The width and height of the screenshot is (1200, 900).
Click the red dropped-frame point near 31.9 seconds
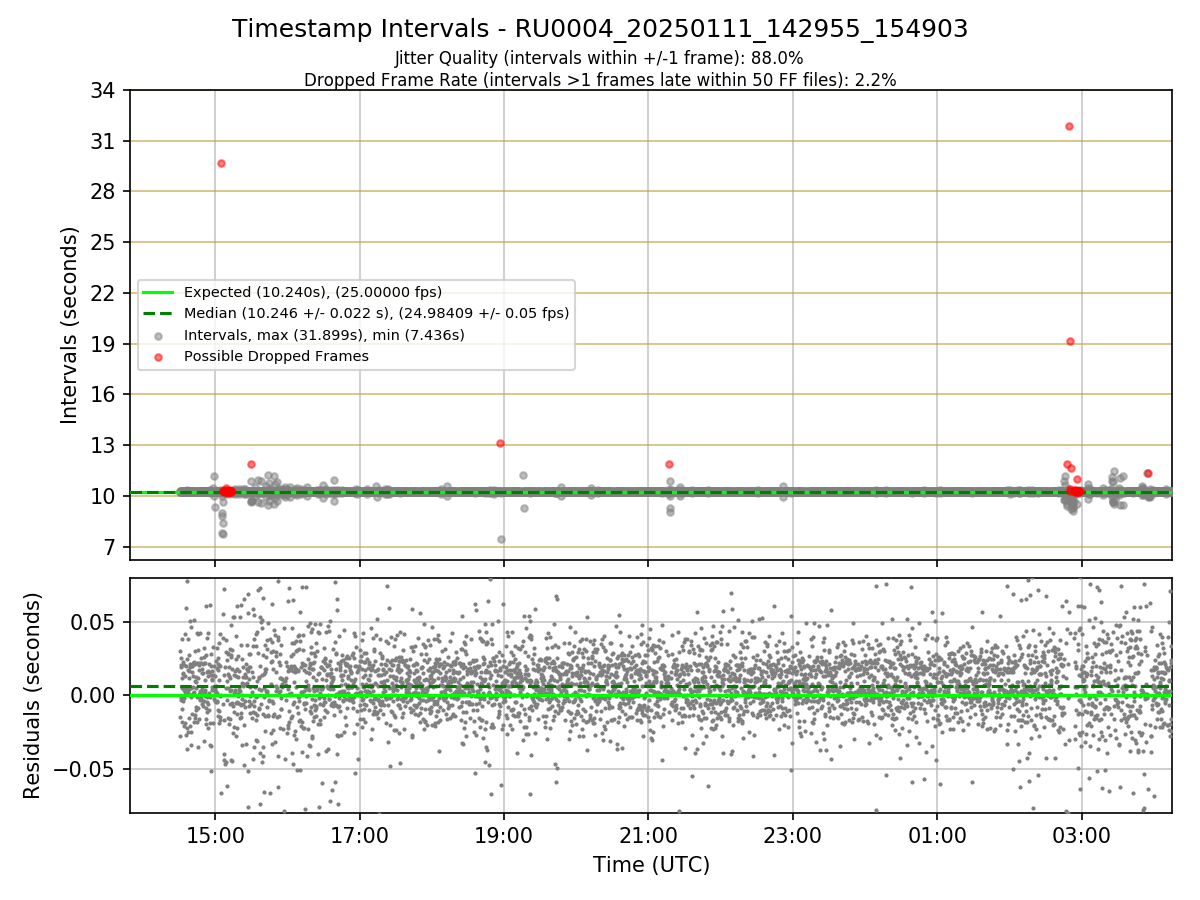pyautogui.click(x=1069, y=126)
